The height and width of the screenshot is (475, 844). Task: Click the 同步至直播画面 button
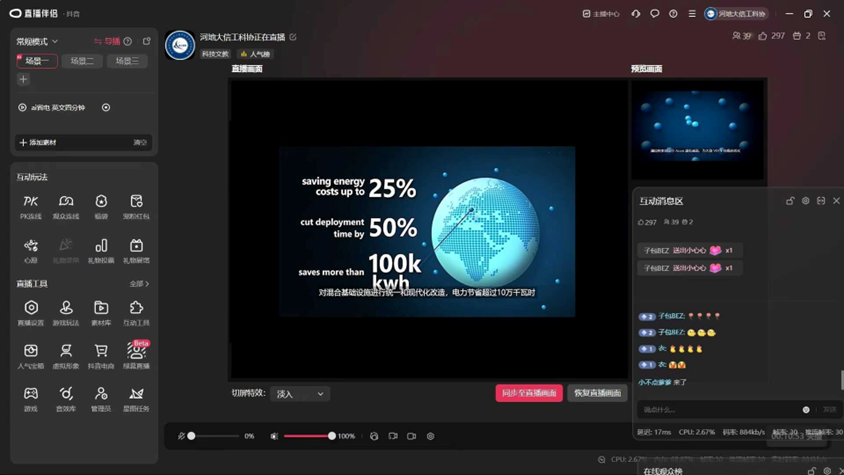point(529,393)
